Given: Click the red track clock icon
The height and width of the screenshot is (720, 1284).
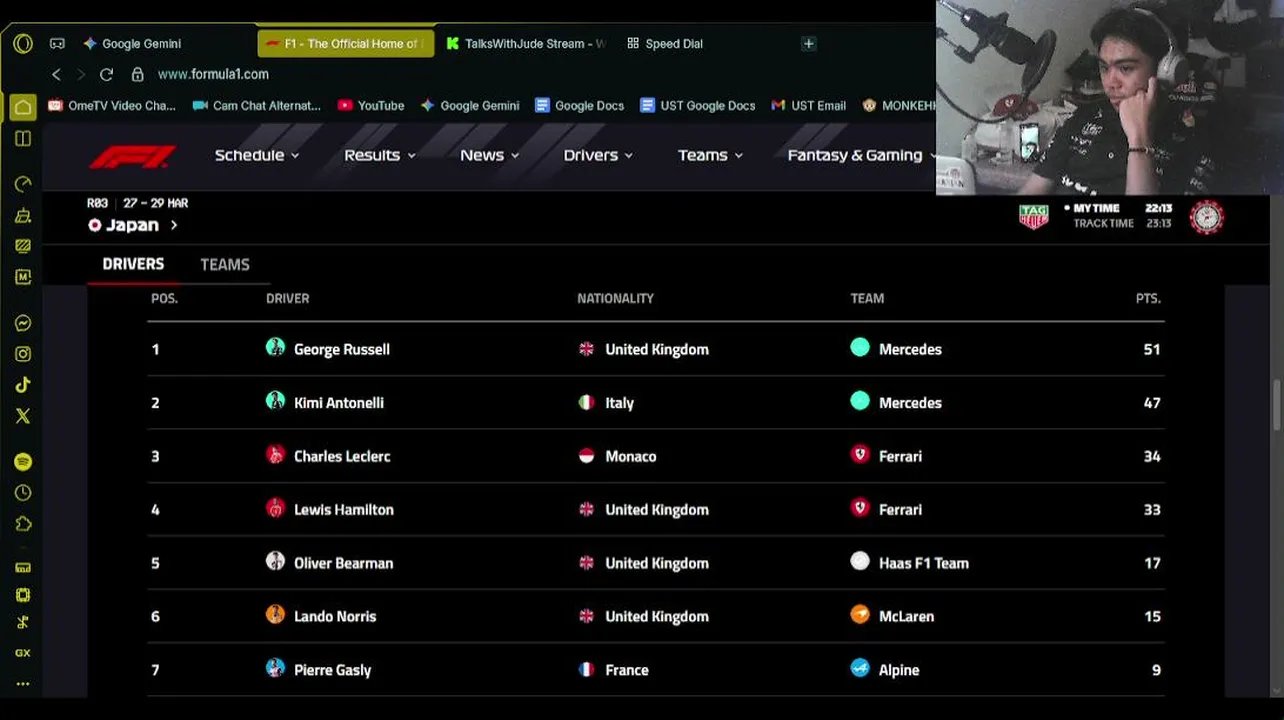Looking at the screenshot, I should point(1207,217).
